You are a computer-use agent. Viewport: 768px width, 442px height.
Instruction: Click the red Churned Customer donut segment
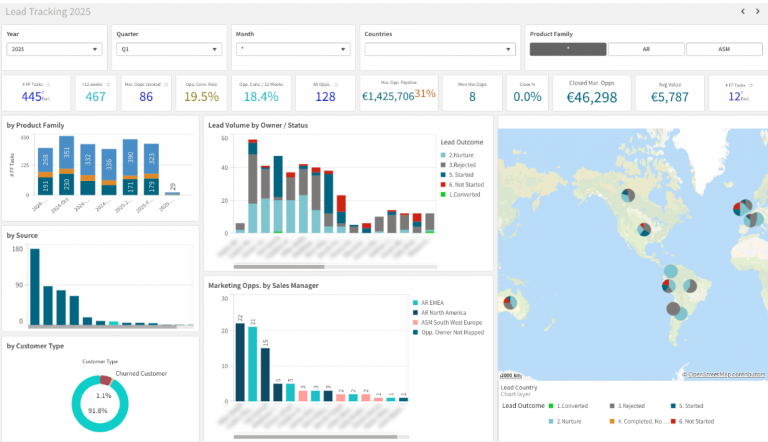pos(106,380)
